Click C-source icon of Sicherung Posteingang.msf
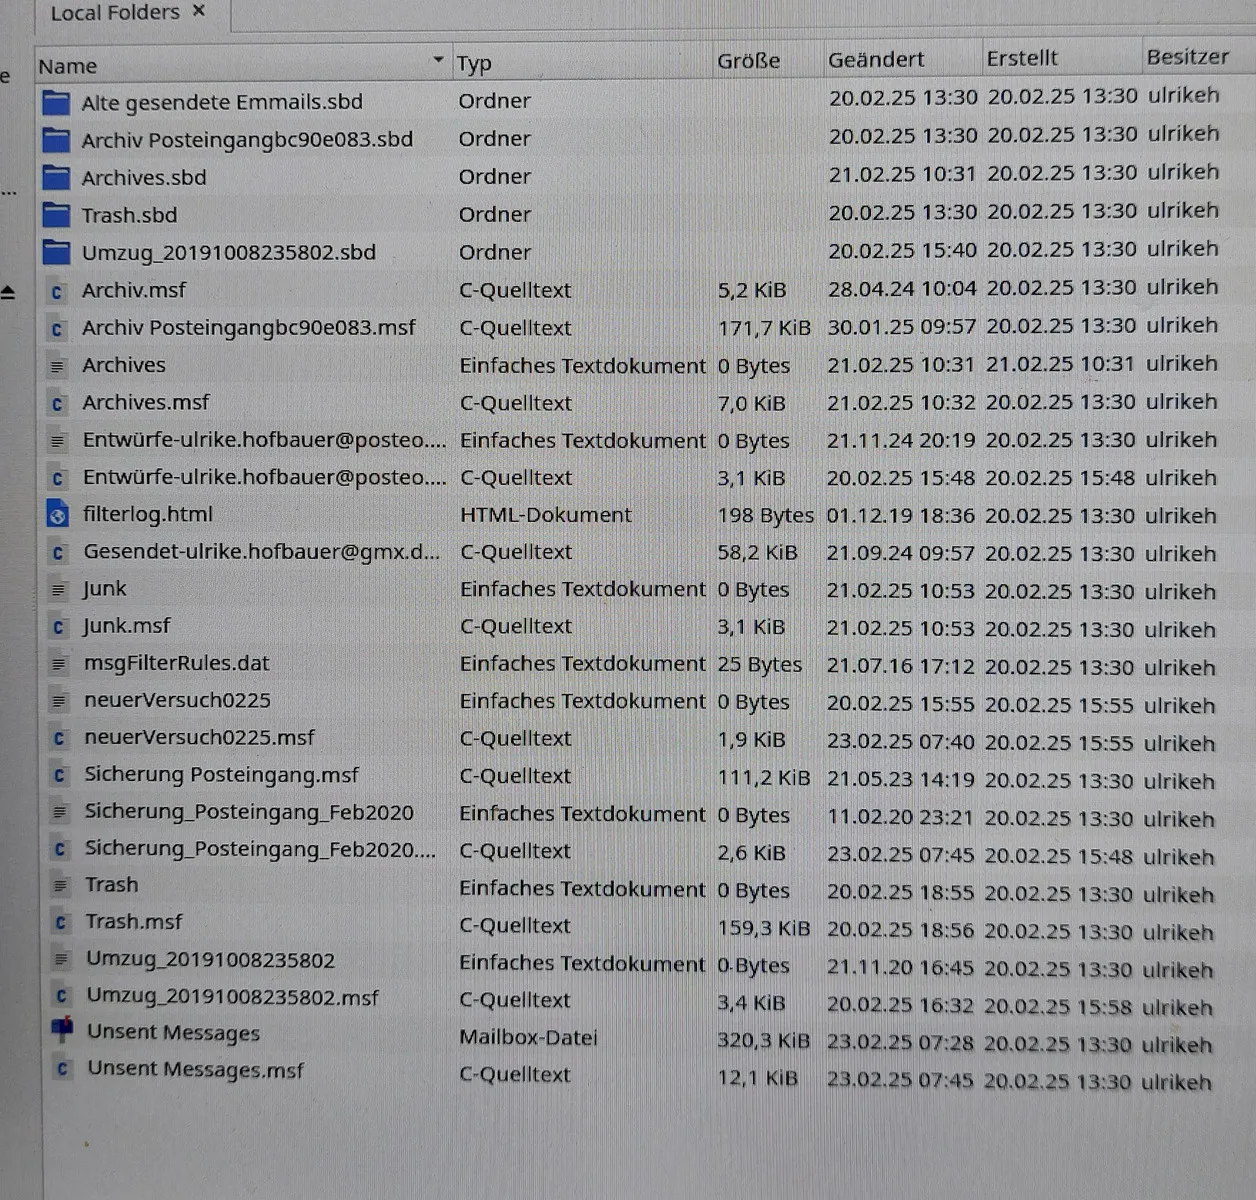The height and width of the screenshot is (1200, 1256). click(59, 775)
